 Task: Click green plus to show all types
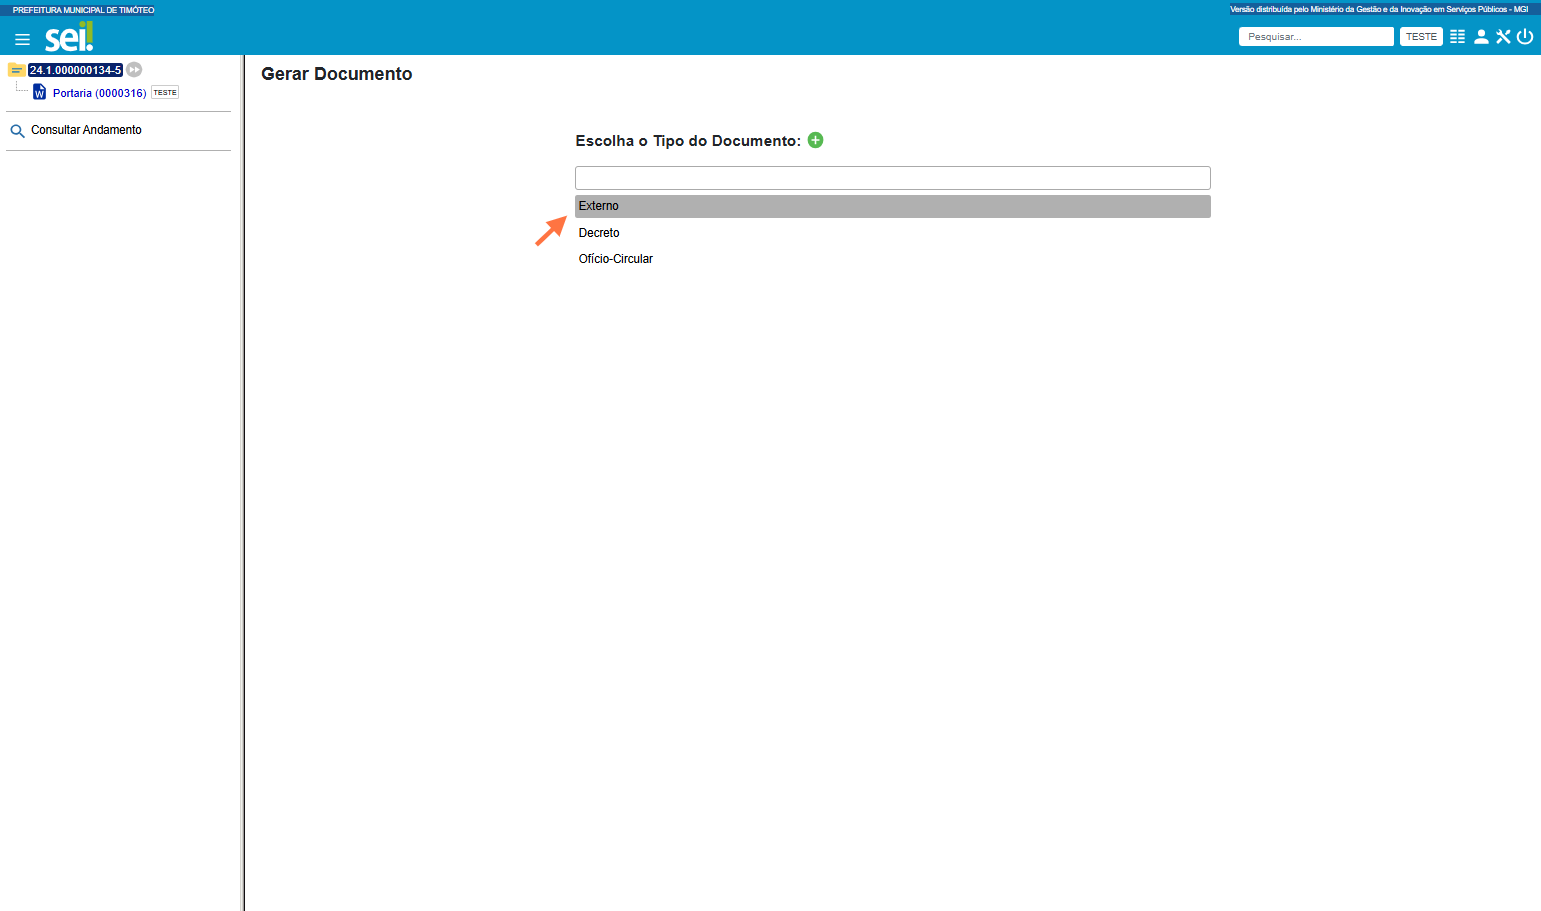815,140
